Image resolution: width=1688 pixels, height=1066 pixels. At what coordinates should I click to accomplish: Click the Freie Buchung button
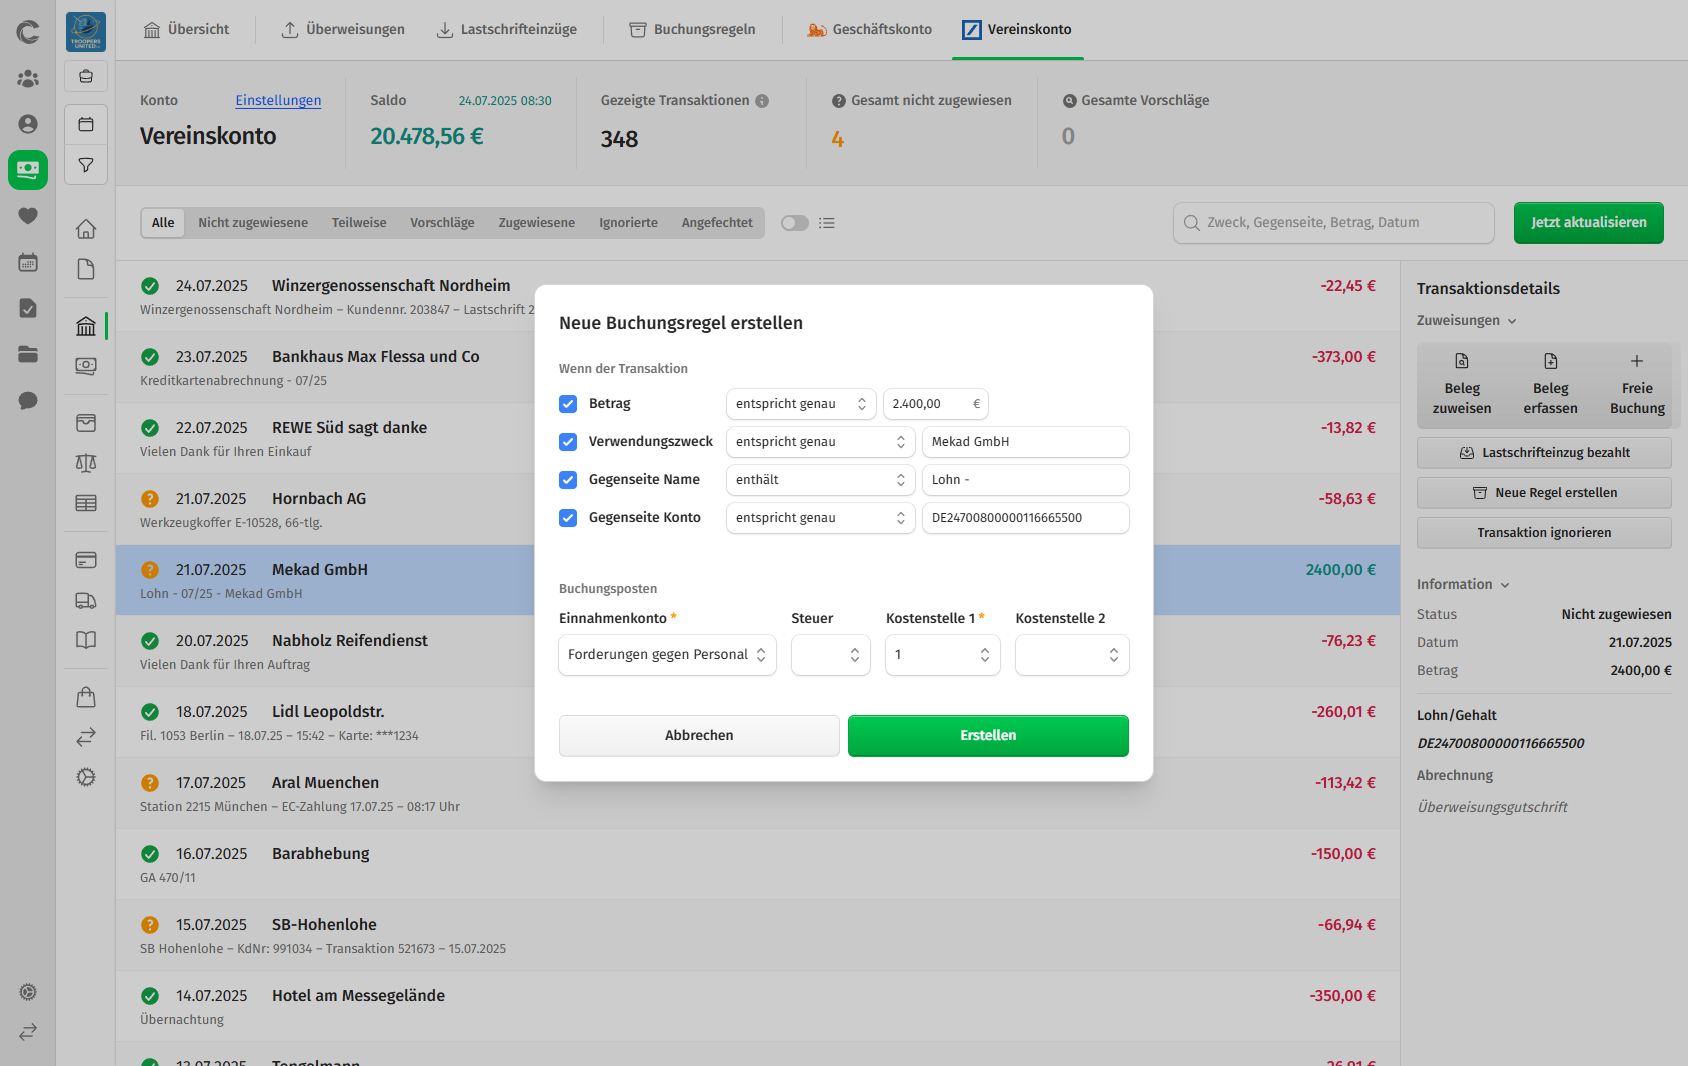click(x=1637, y=385)
